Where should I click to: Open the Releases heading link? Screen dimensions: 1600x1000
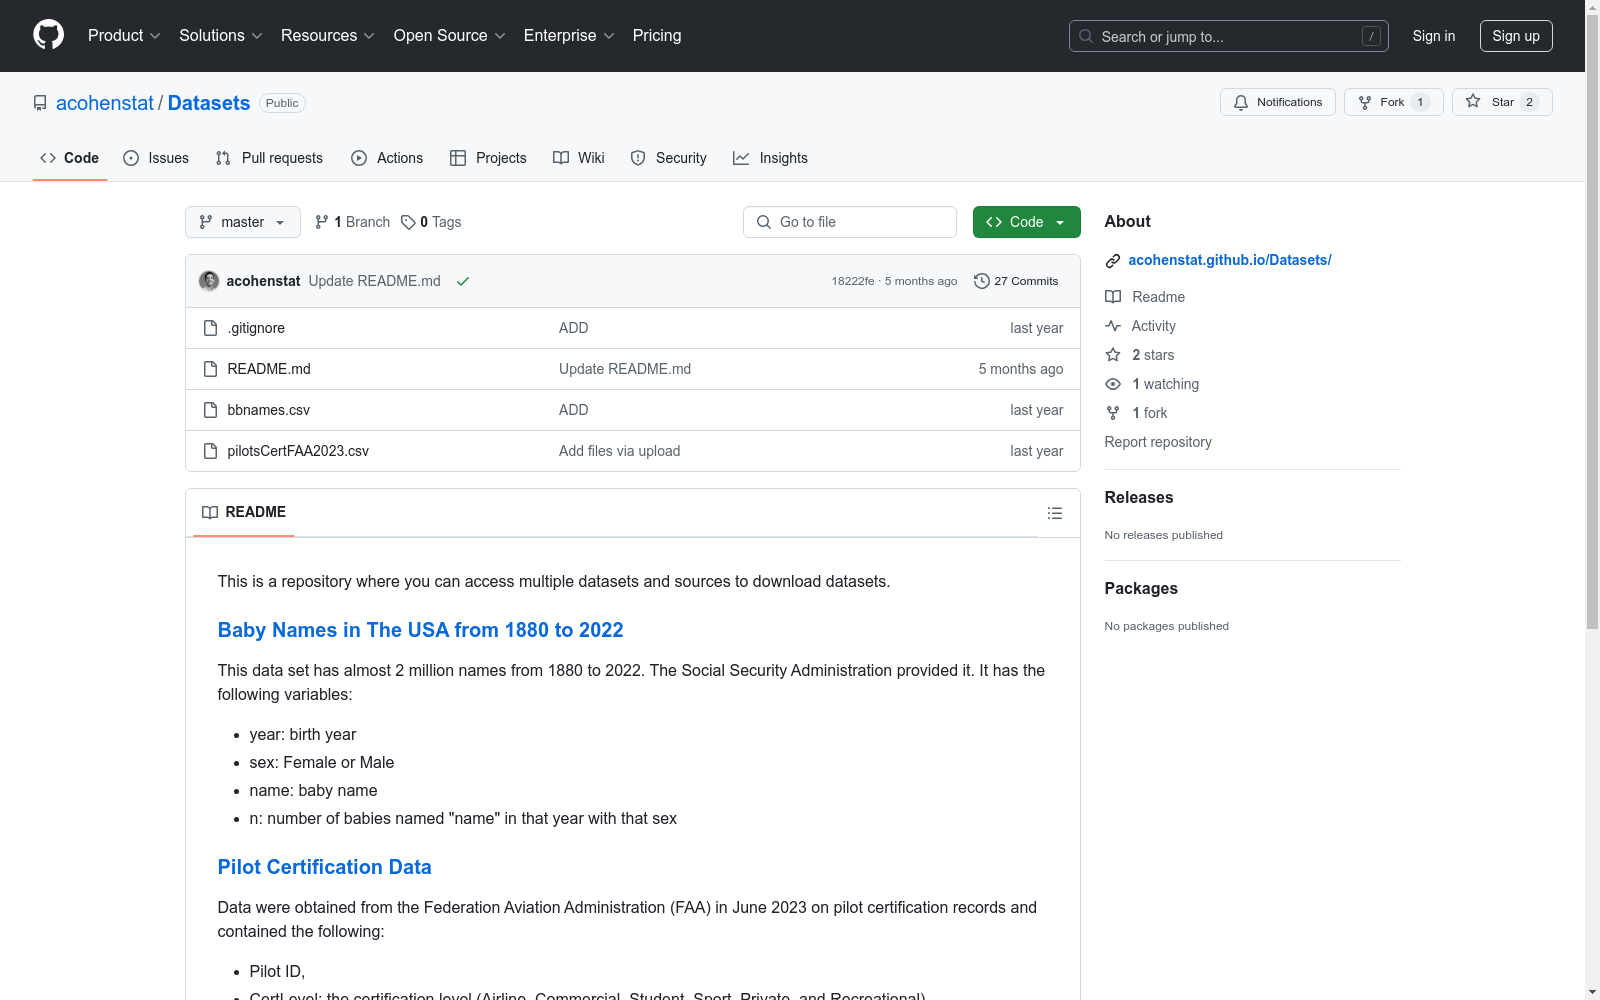1139,497
